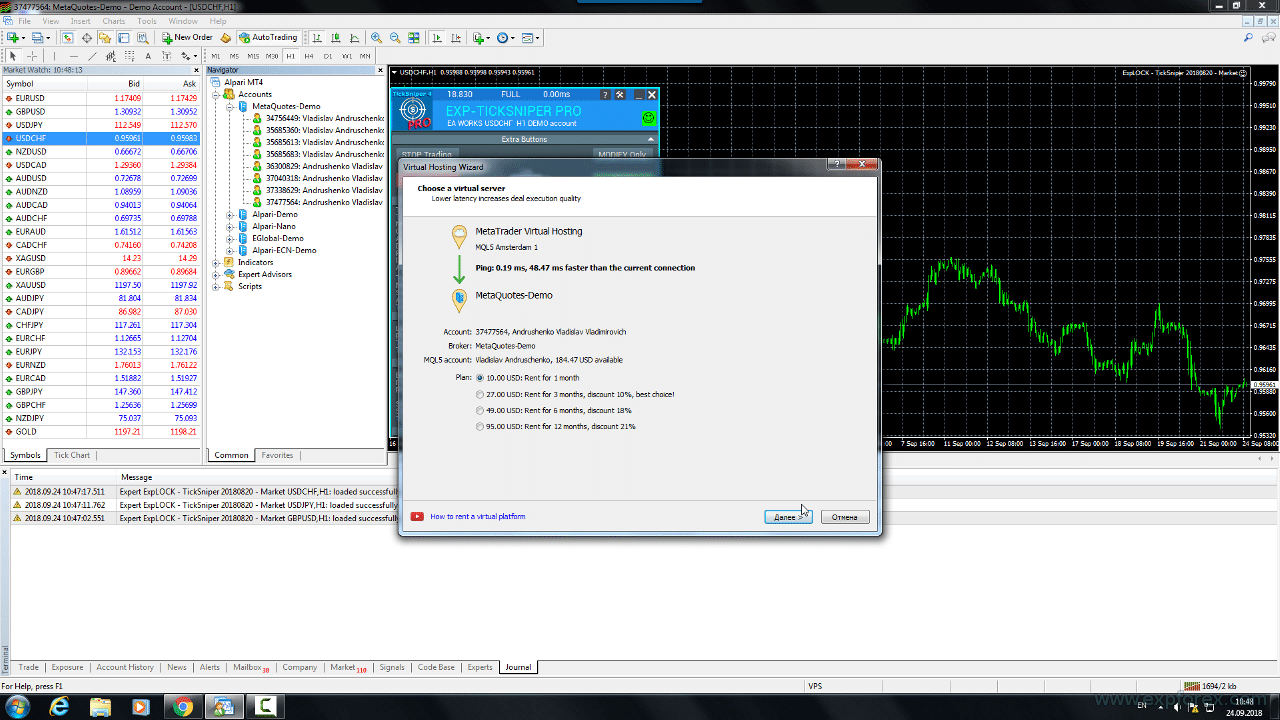Switch timeframe to D1
Image resolution: width=1280 pixels, height=720 pixels.
[327, 56]
